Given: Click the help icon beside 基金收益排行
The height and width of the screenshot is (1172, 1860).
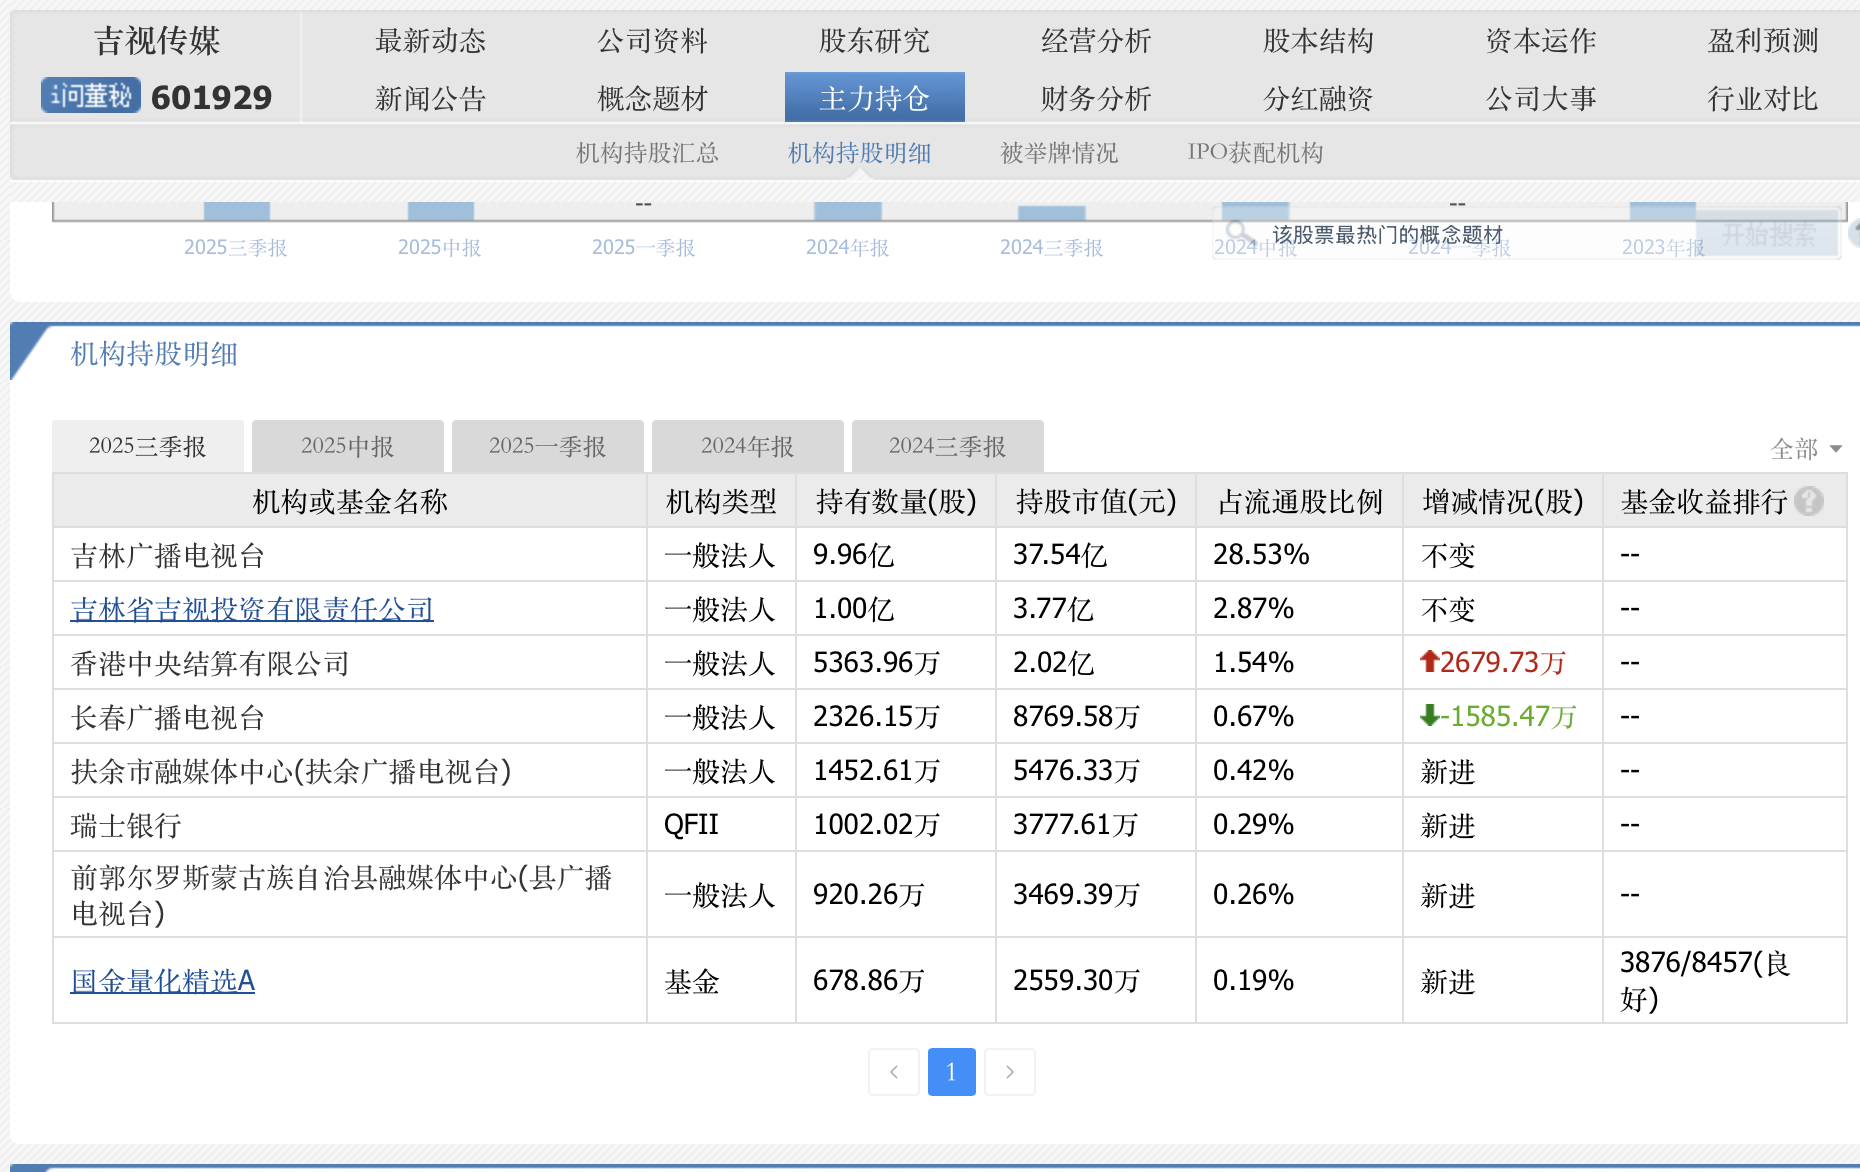Looking at the screenshot, I should [1809, 501].
